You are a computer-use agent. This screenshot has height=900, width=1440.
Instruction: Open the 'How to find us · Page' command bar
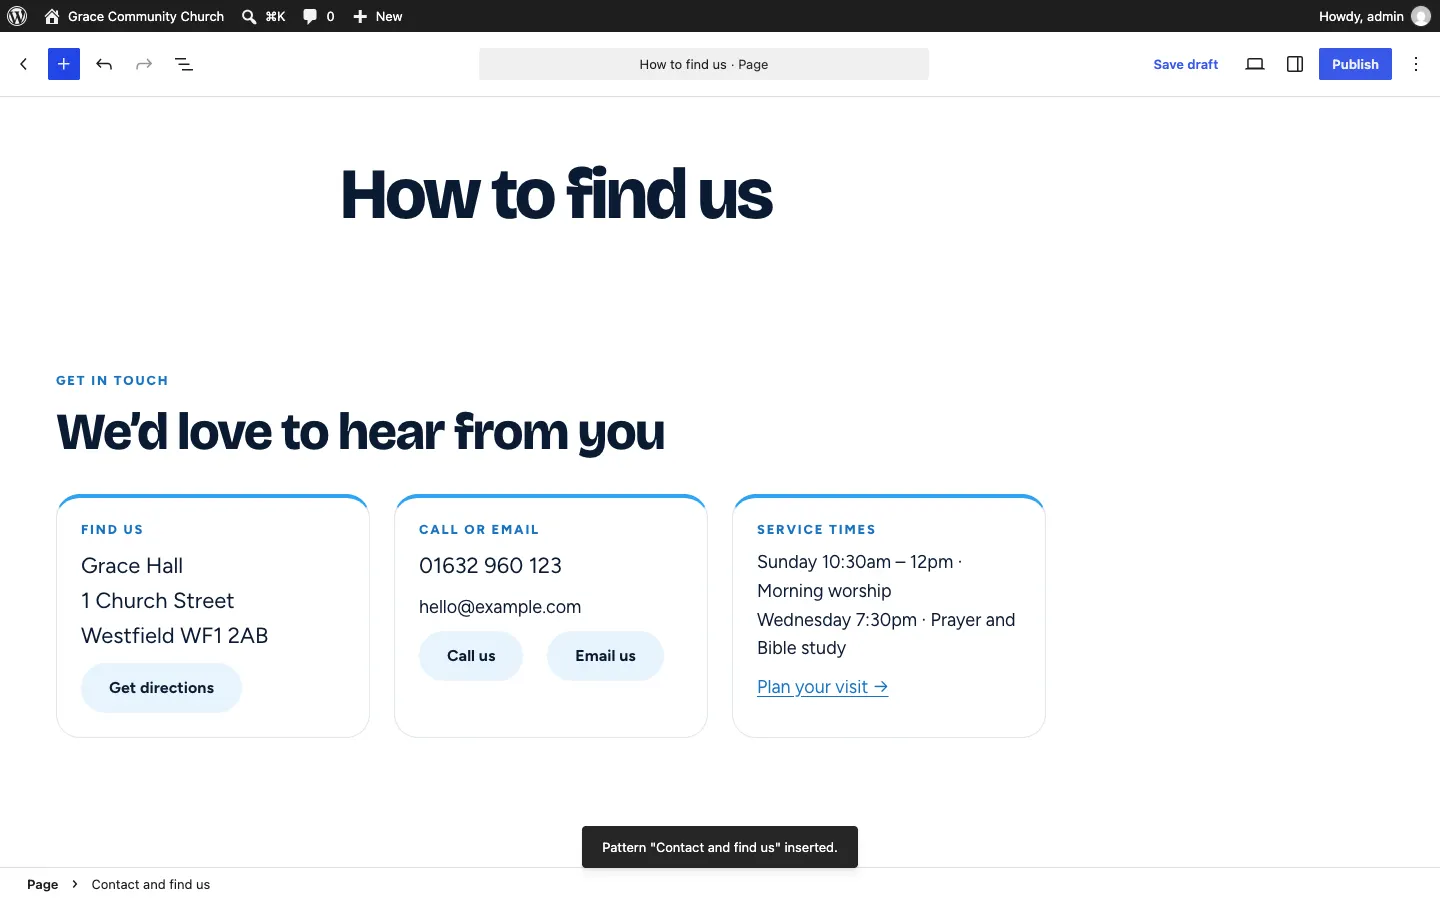point(704,64)
